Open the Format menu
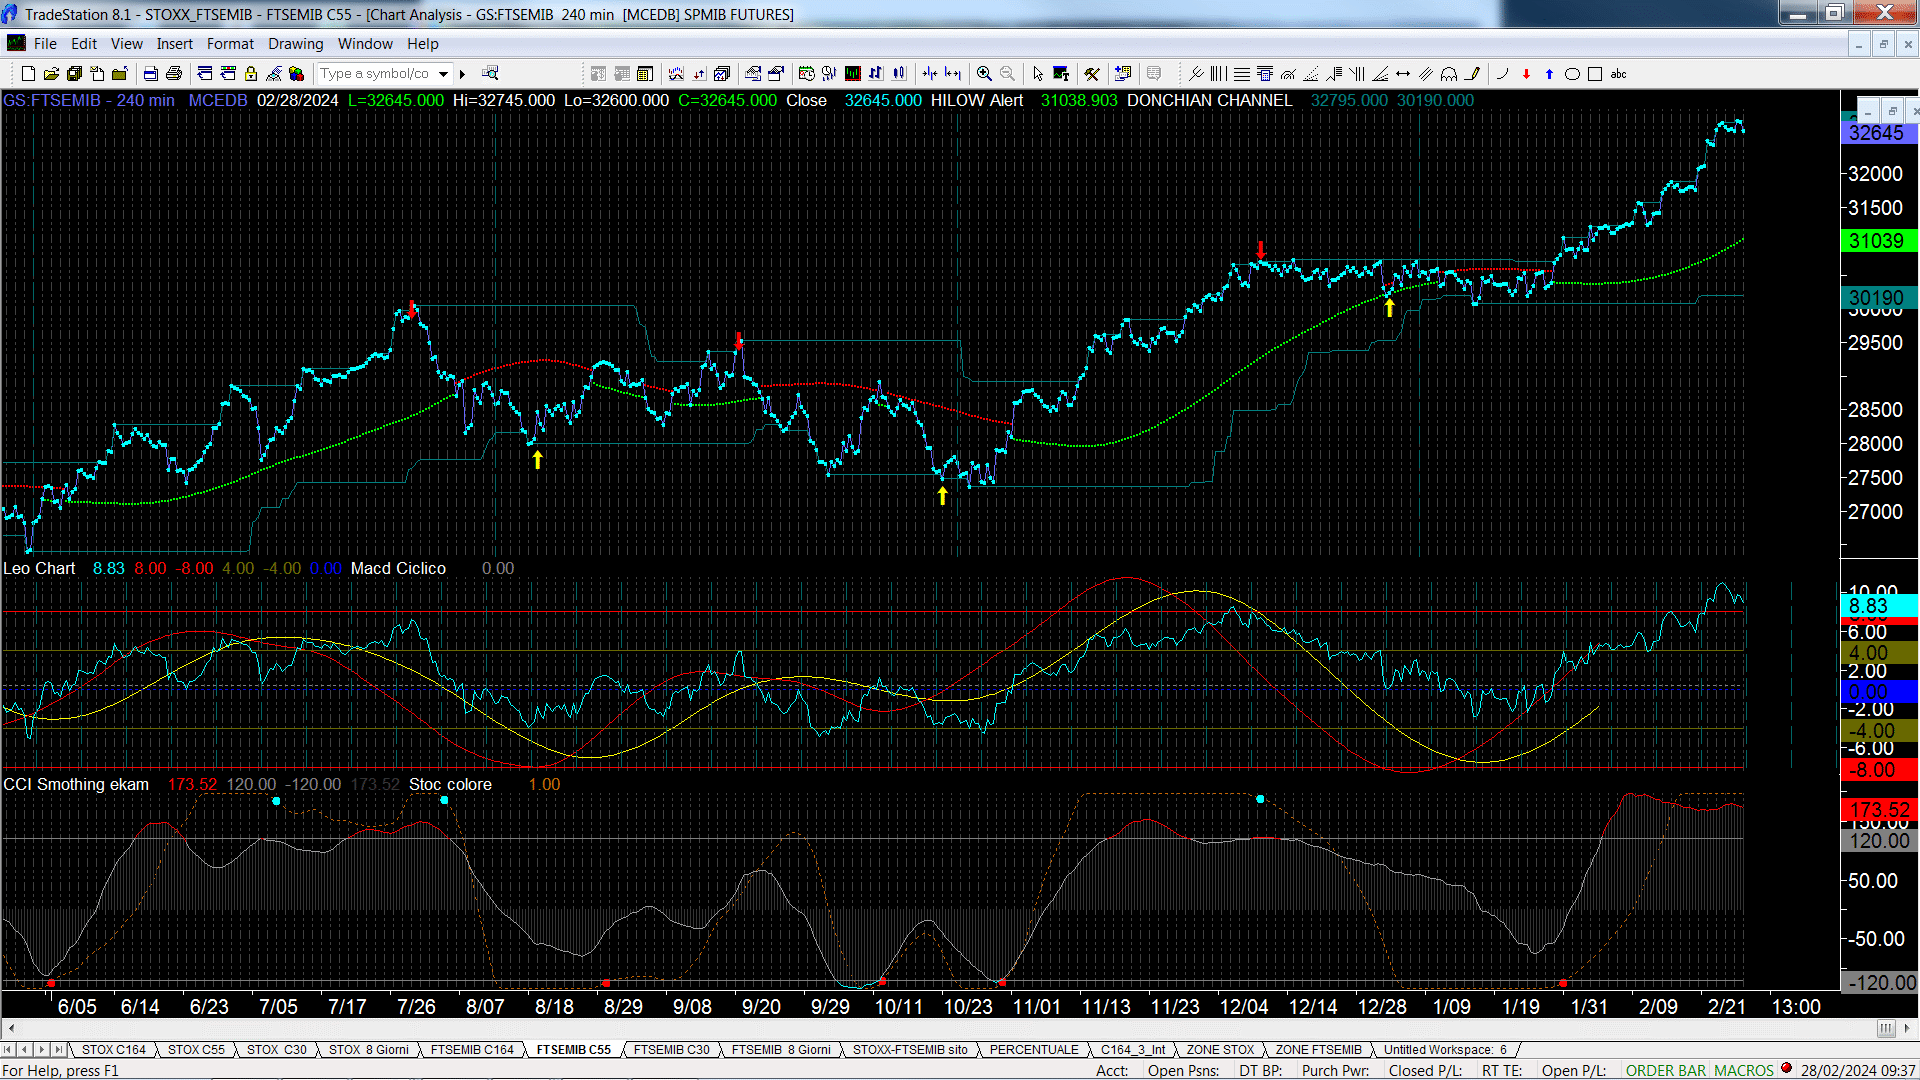The height and width of the screenshot is (1080, 1920). point(230,44)
